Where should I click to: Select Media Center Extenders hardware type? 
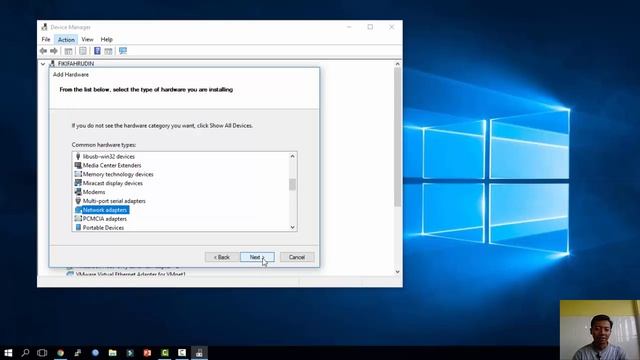(x=112, y=165)
